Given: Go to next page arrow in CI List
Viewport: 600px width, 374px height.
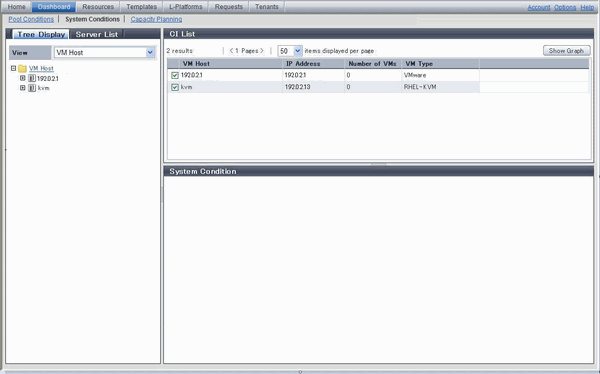Looking at the screenshot, I should coord(262,51).
